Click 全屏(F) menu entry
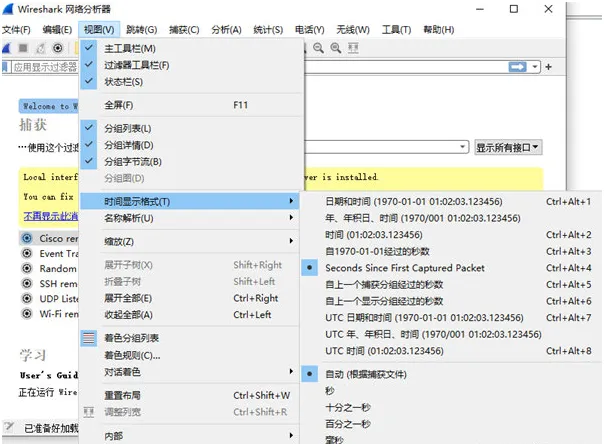This screenshot has width=604, height=444. (190, 105)
